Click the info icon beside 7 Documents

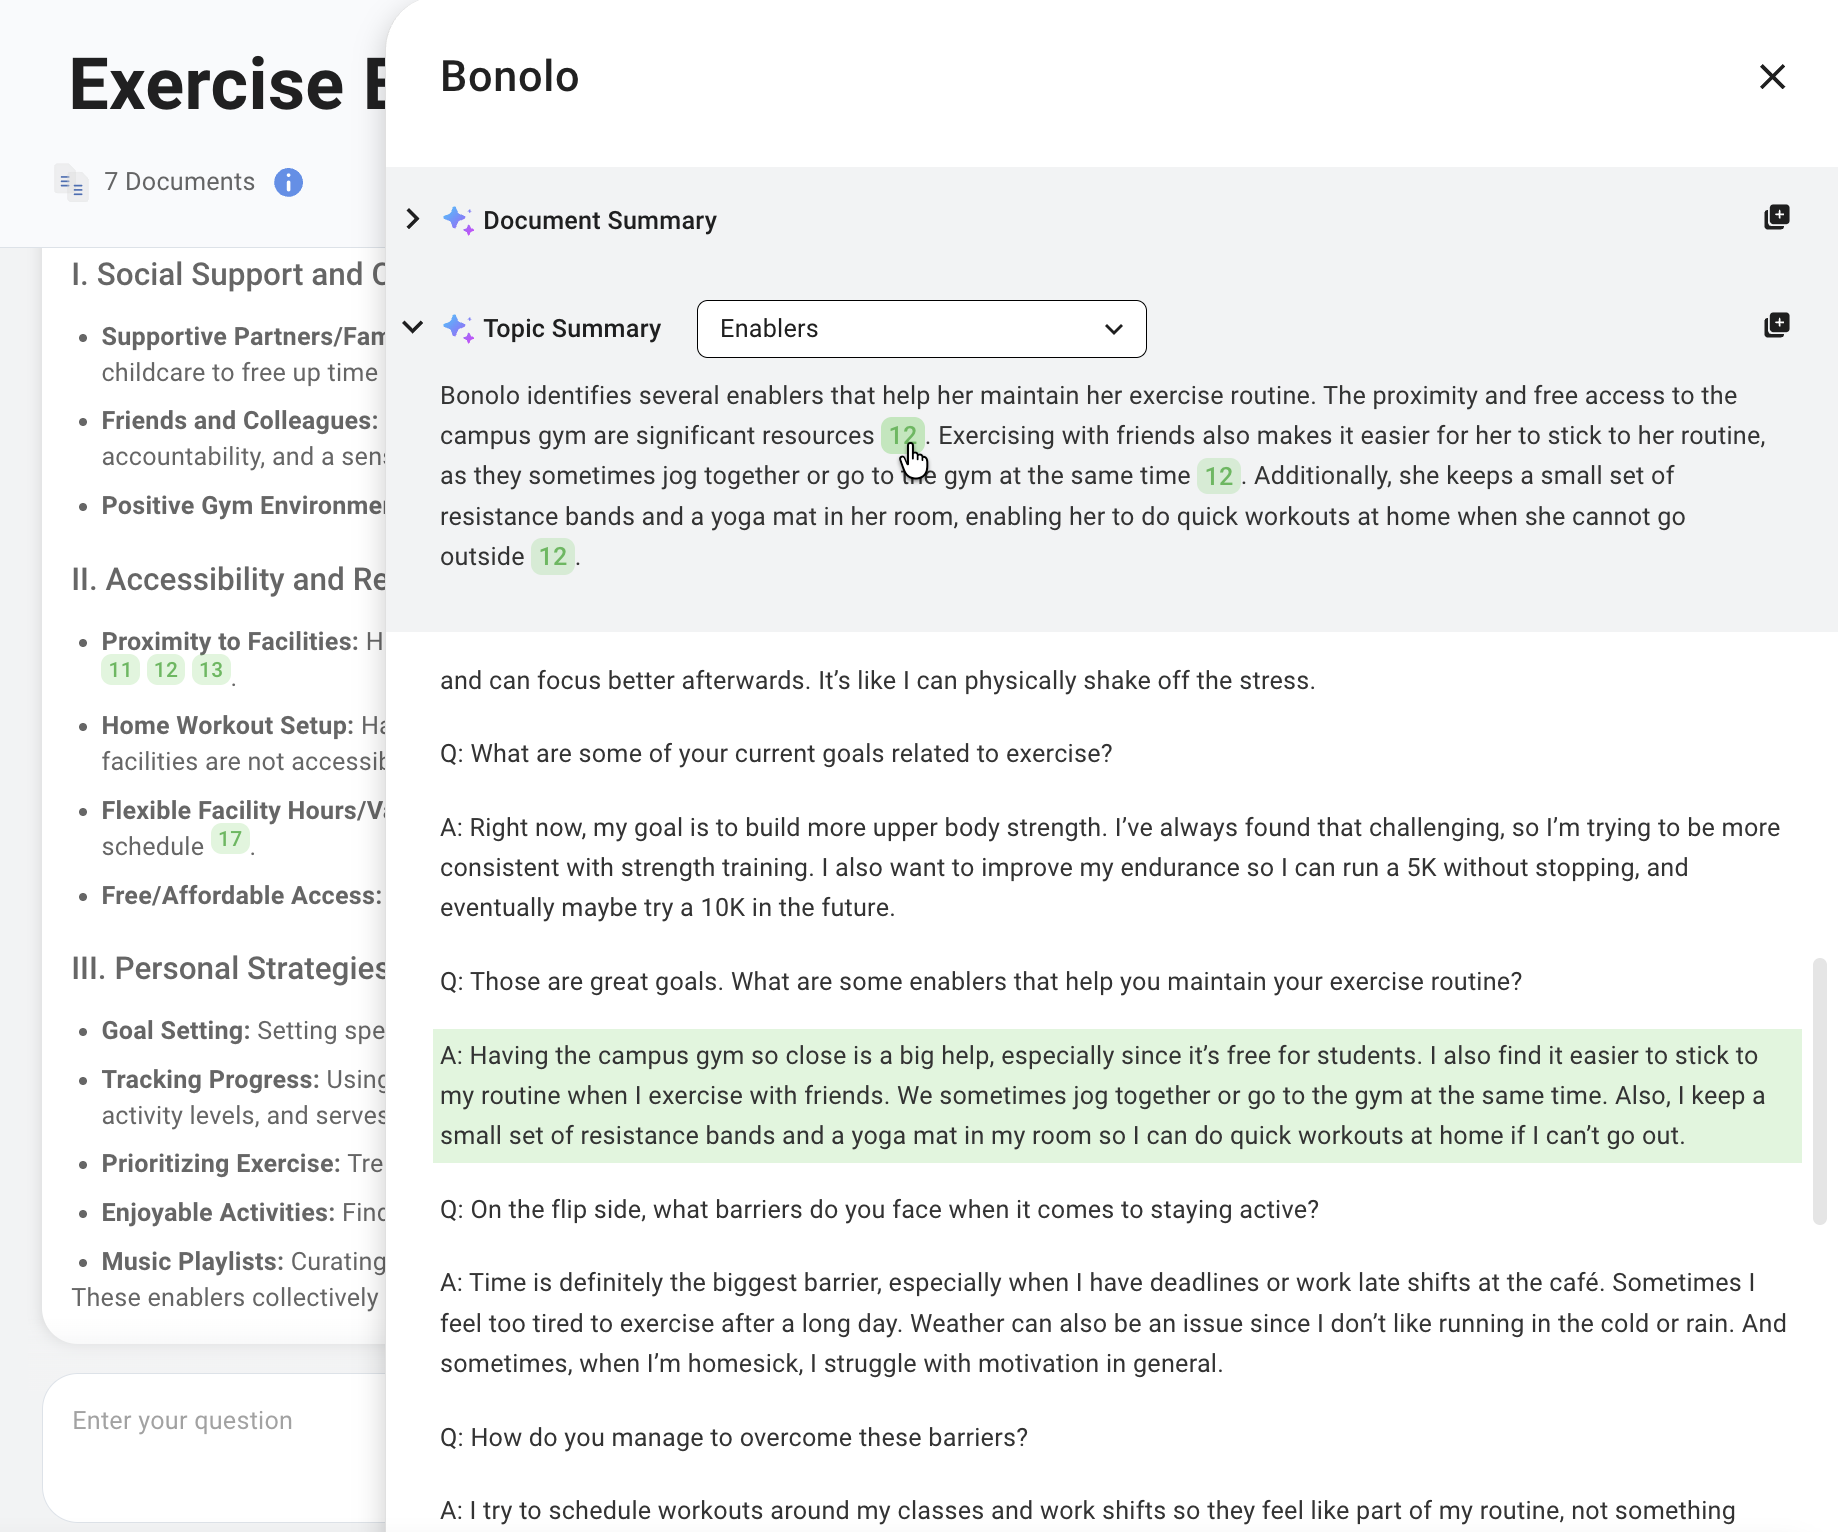pyautogui.click(x=288, y=182)
